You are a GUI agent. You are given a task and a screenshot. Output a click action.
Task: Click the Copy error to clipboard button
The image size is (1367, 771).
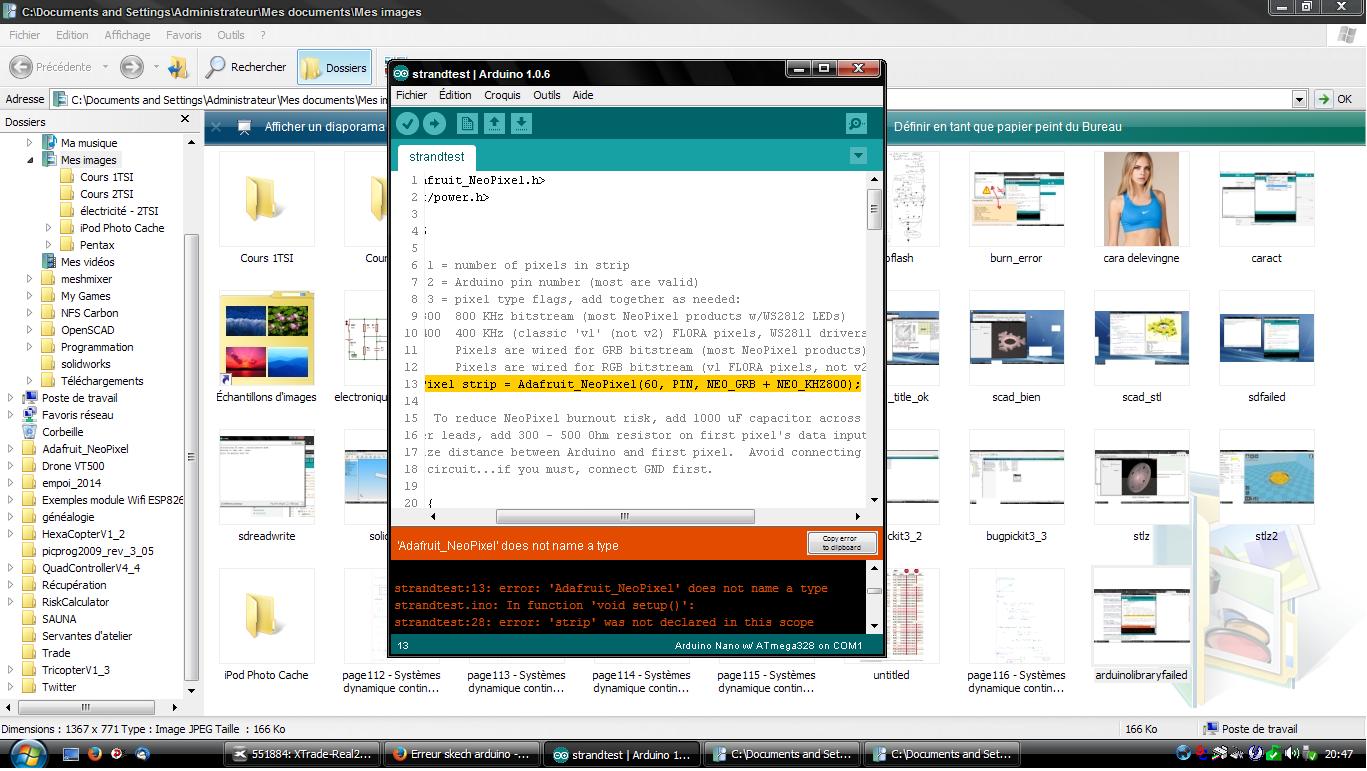pyautogui.click(x=842, y=543)
